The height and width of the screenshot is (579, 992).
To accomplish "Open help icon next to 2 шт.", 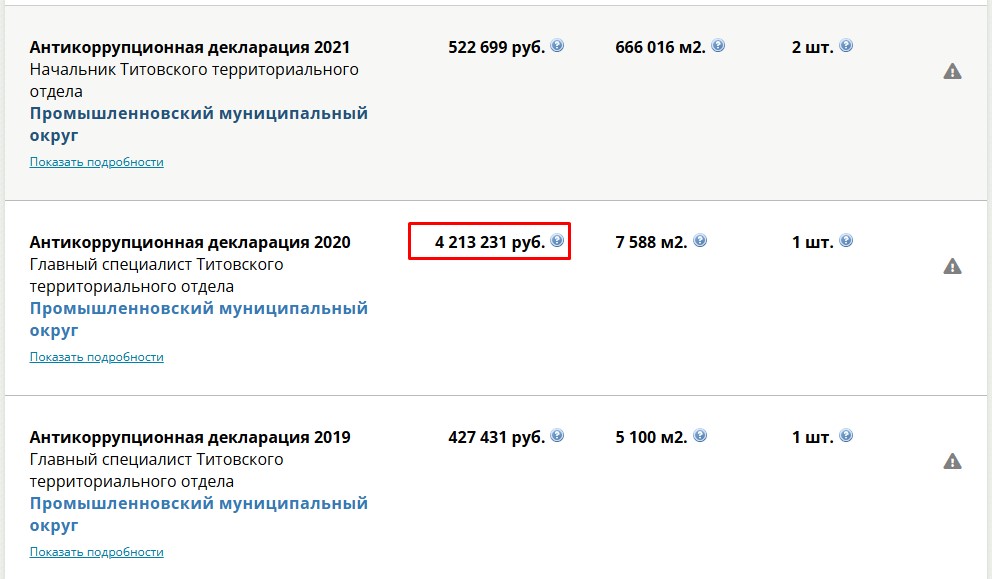I will tap(846, 46).
